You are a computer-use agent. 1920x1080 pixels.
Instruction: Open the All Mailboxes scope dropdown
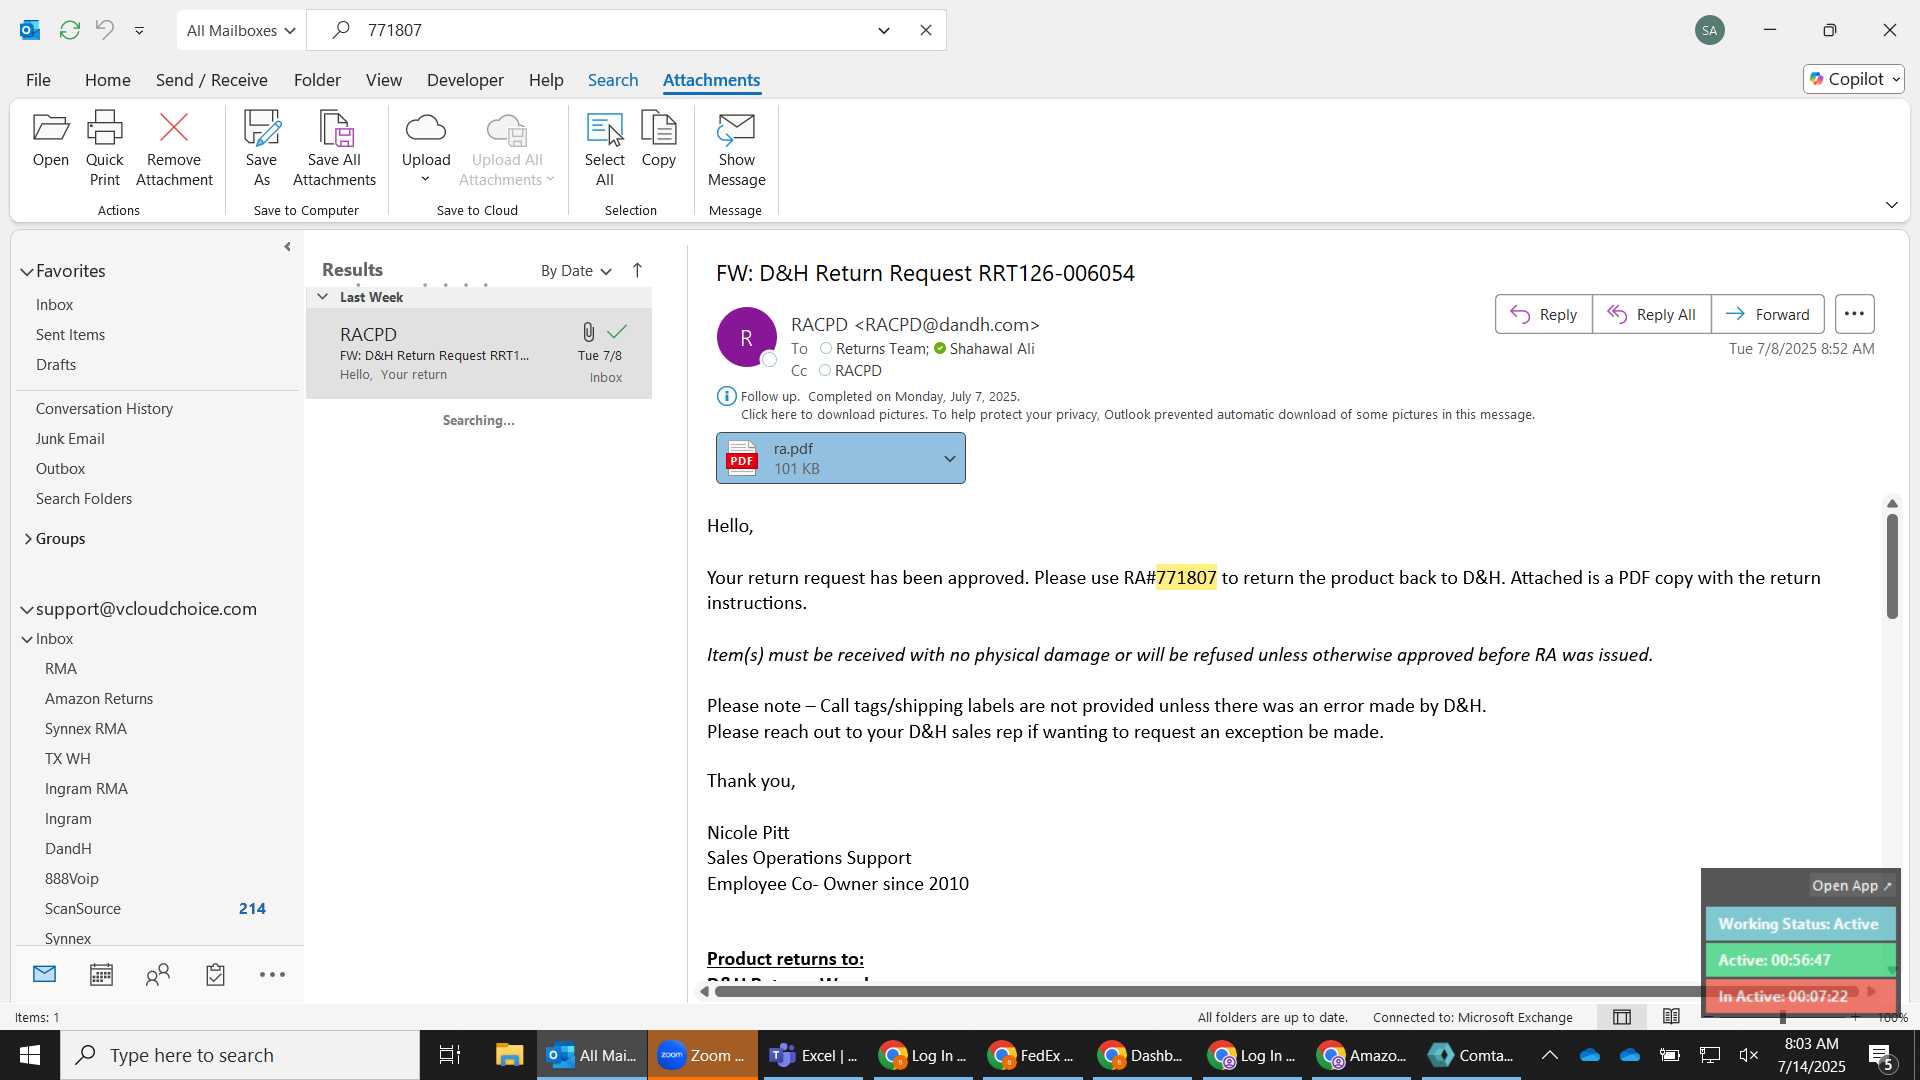[x=241, y=30]
